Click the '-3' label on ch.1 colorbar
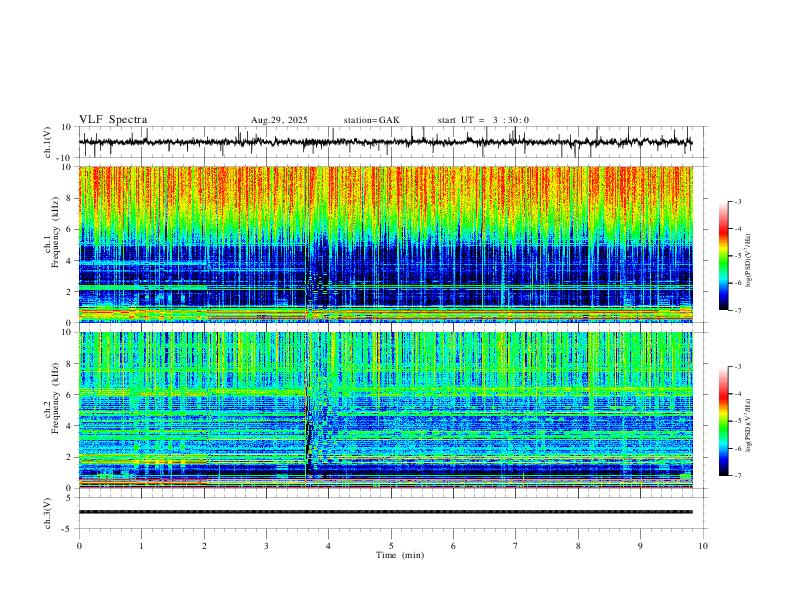This screenshot has width=792, height=612. click(x=737, y=201)
